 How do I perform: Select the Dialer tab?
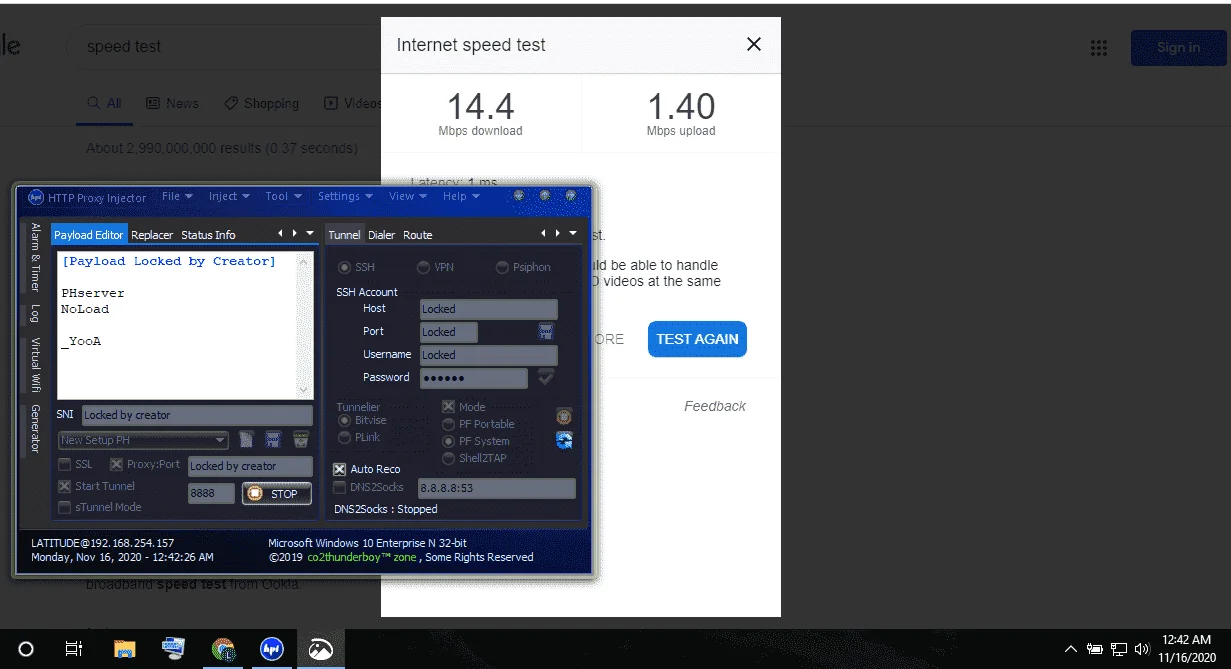click(x=382, y=235)
